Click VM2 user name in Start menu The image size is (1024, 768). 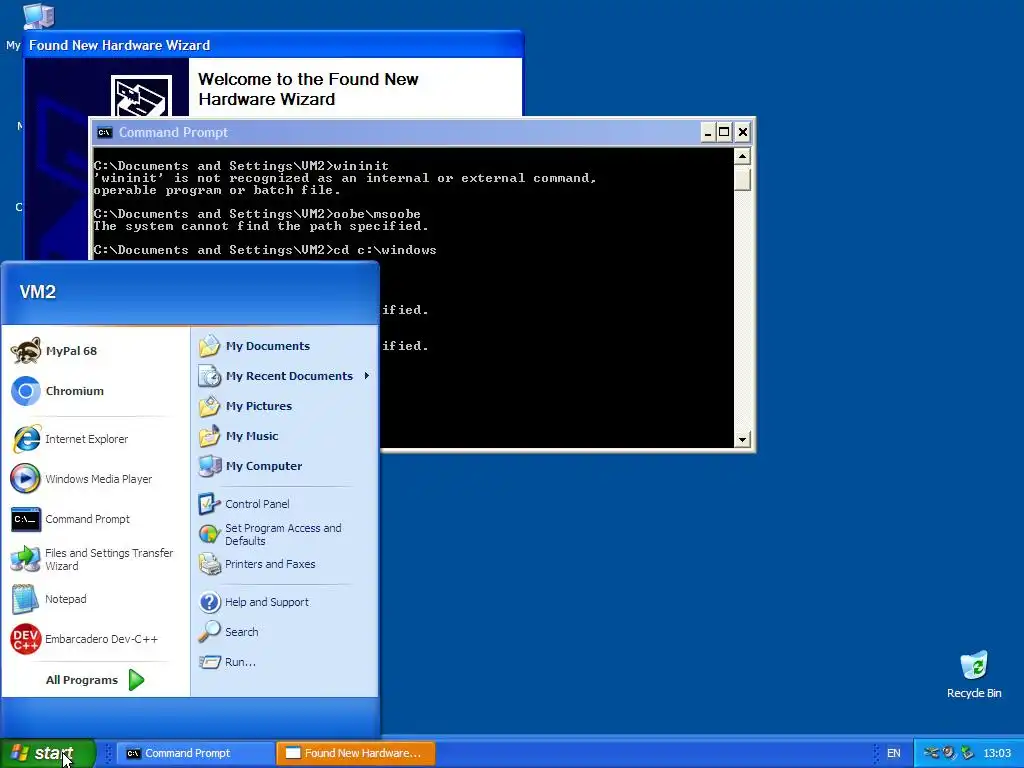[38, 291]
